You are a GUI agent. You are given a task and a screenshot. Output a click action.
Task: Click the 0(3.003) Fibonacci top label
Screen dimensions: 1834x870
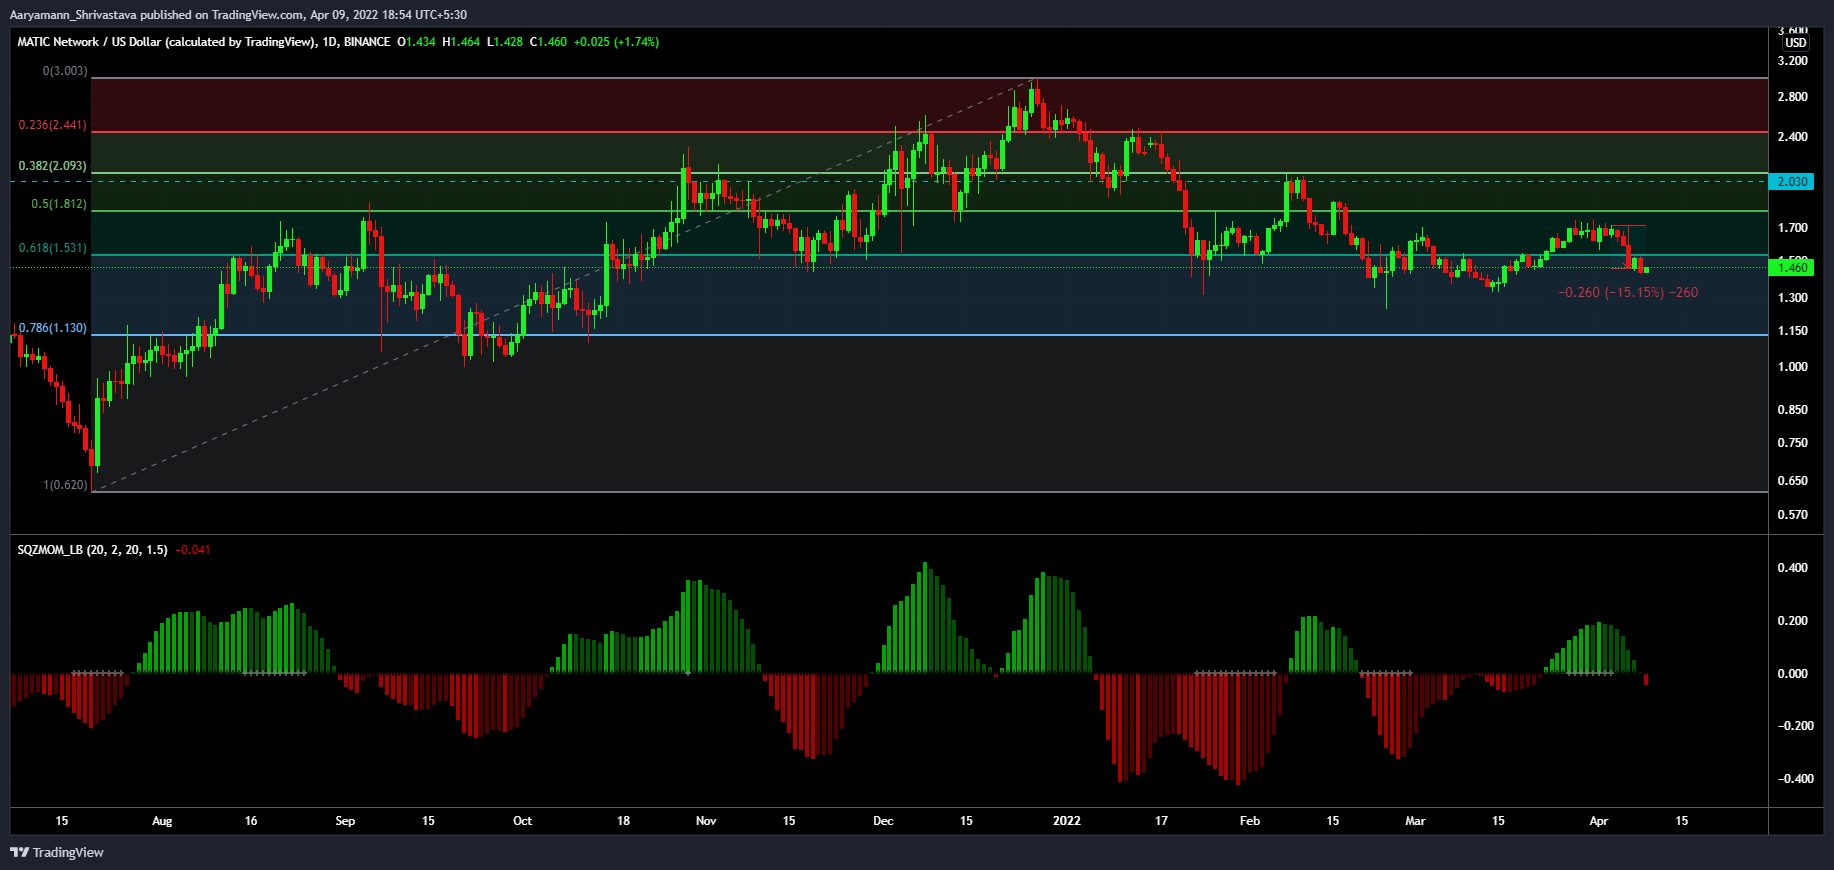[x=64, y=72]
